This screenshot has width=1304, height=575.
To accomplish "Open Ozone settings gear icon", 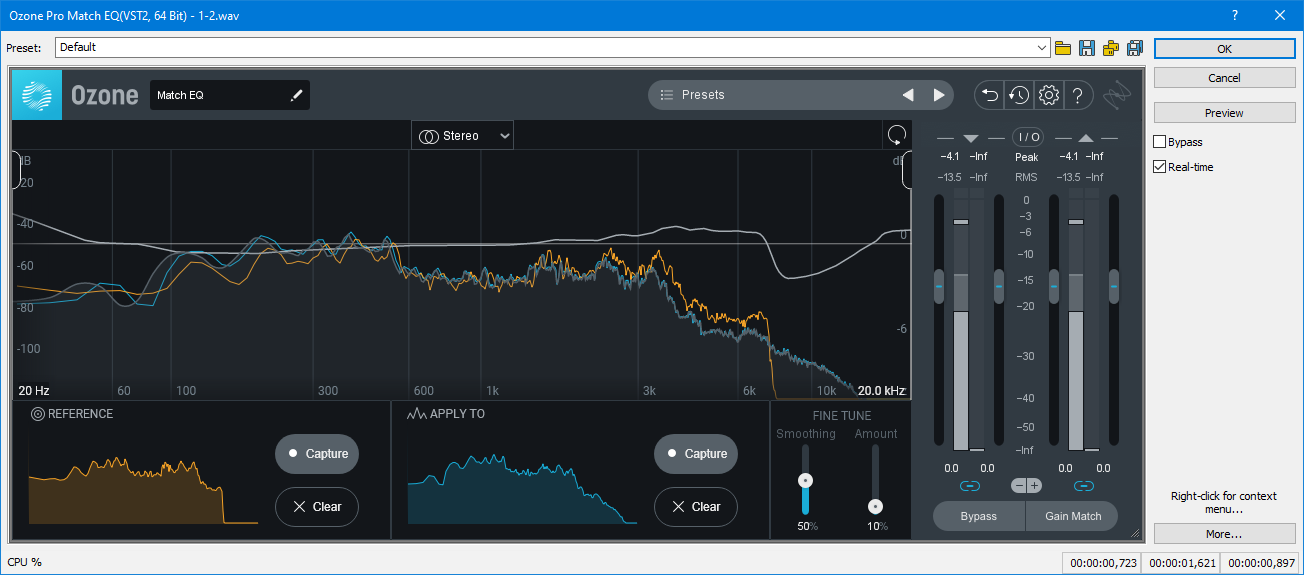I will (x=1048, y=95).
